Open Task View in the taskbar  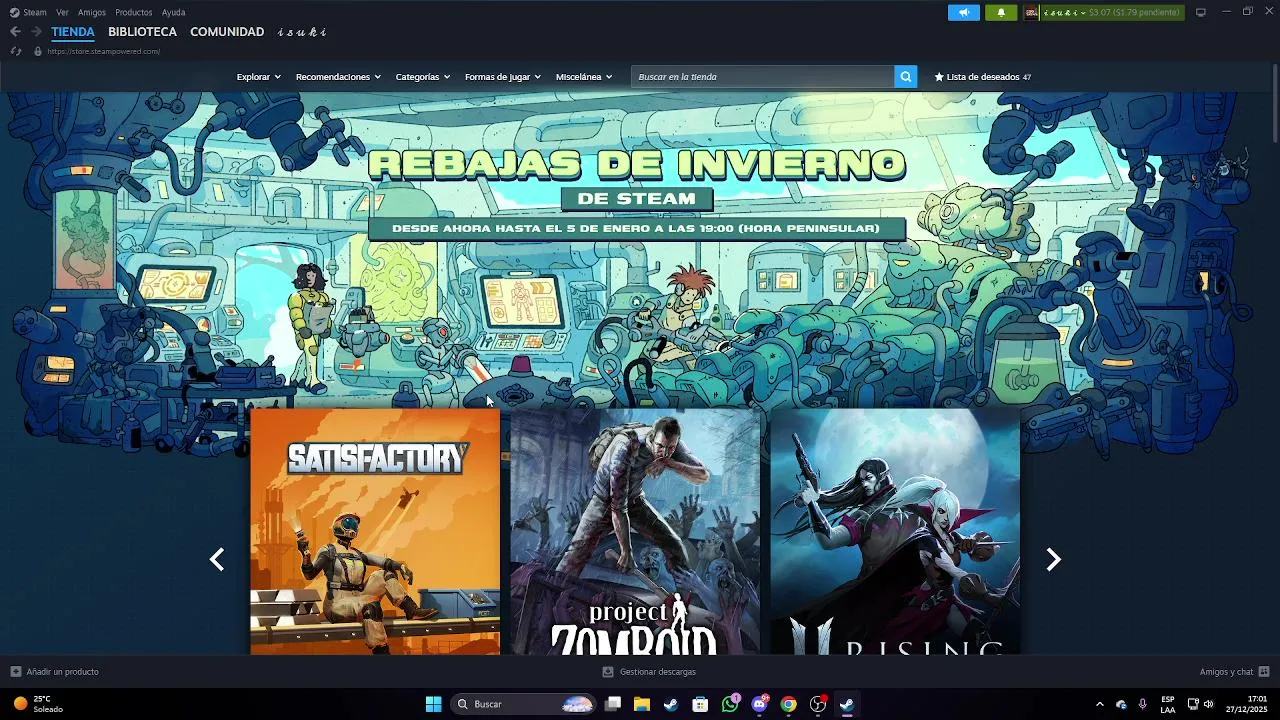pos(613,704)
